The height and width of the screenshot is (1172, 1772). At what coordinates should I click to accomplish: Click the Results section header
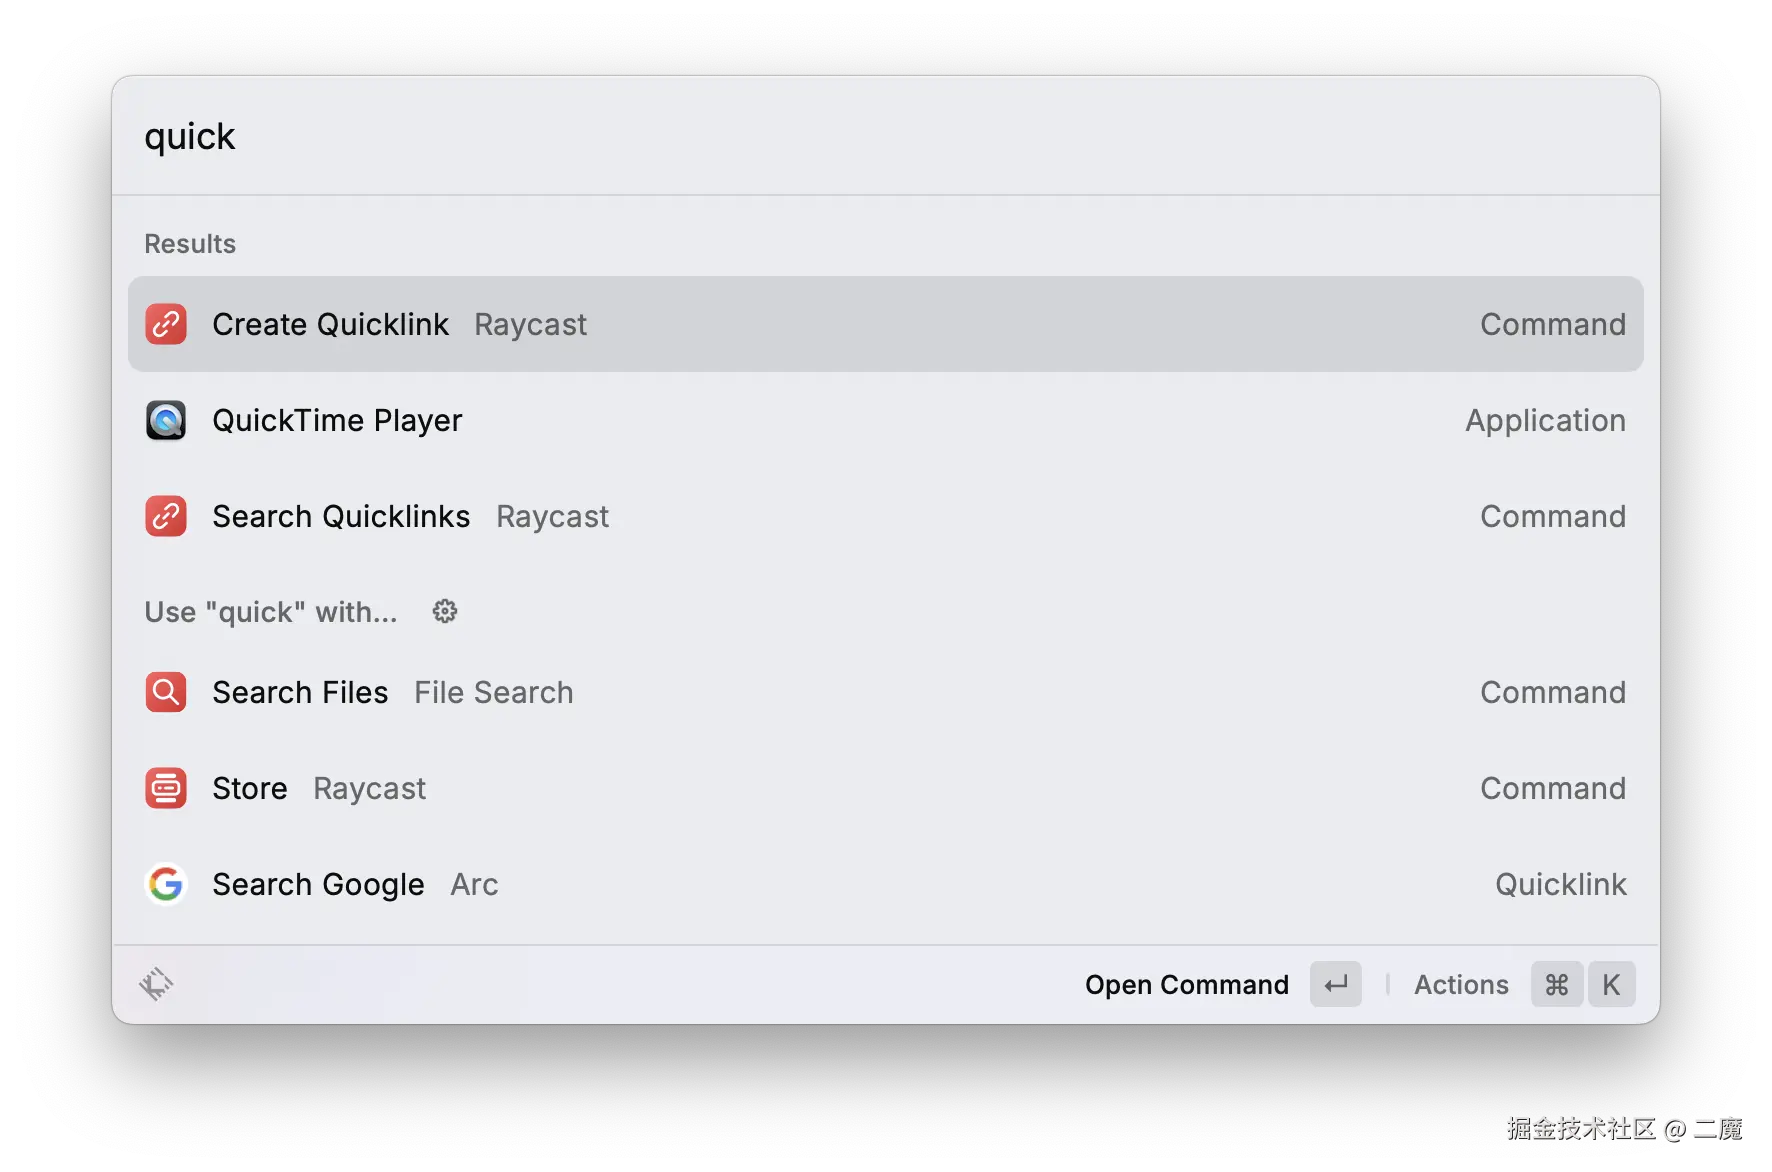[x=190, y=243]
